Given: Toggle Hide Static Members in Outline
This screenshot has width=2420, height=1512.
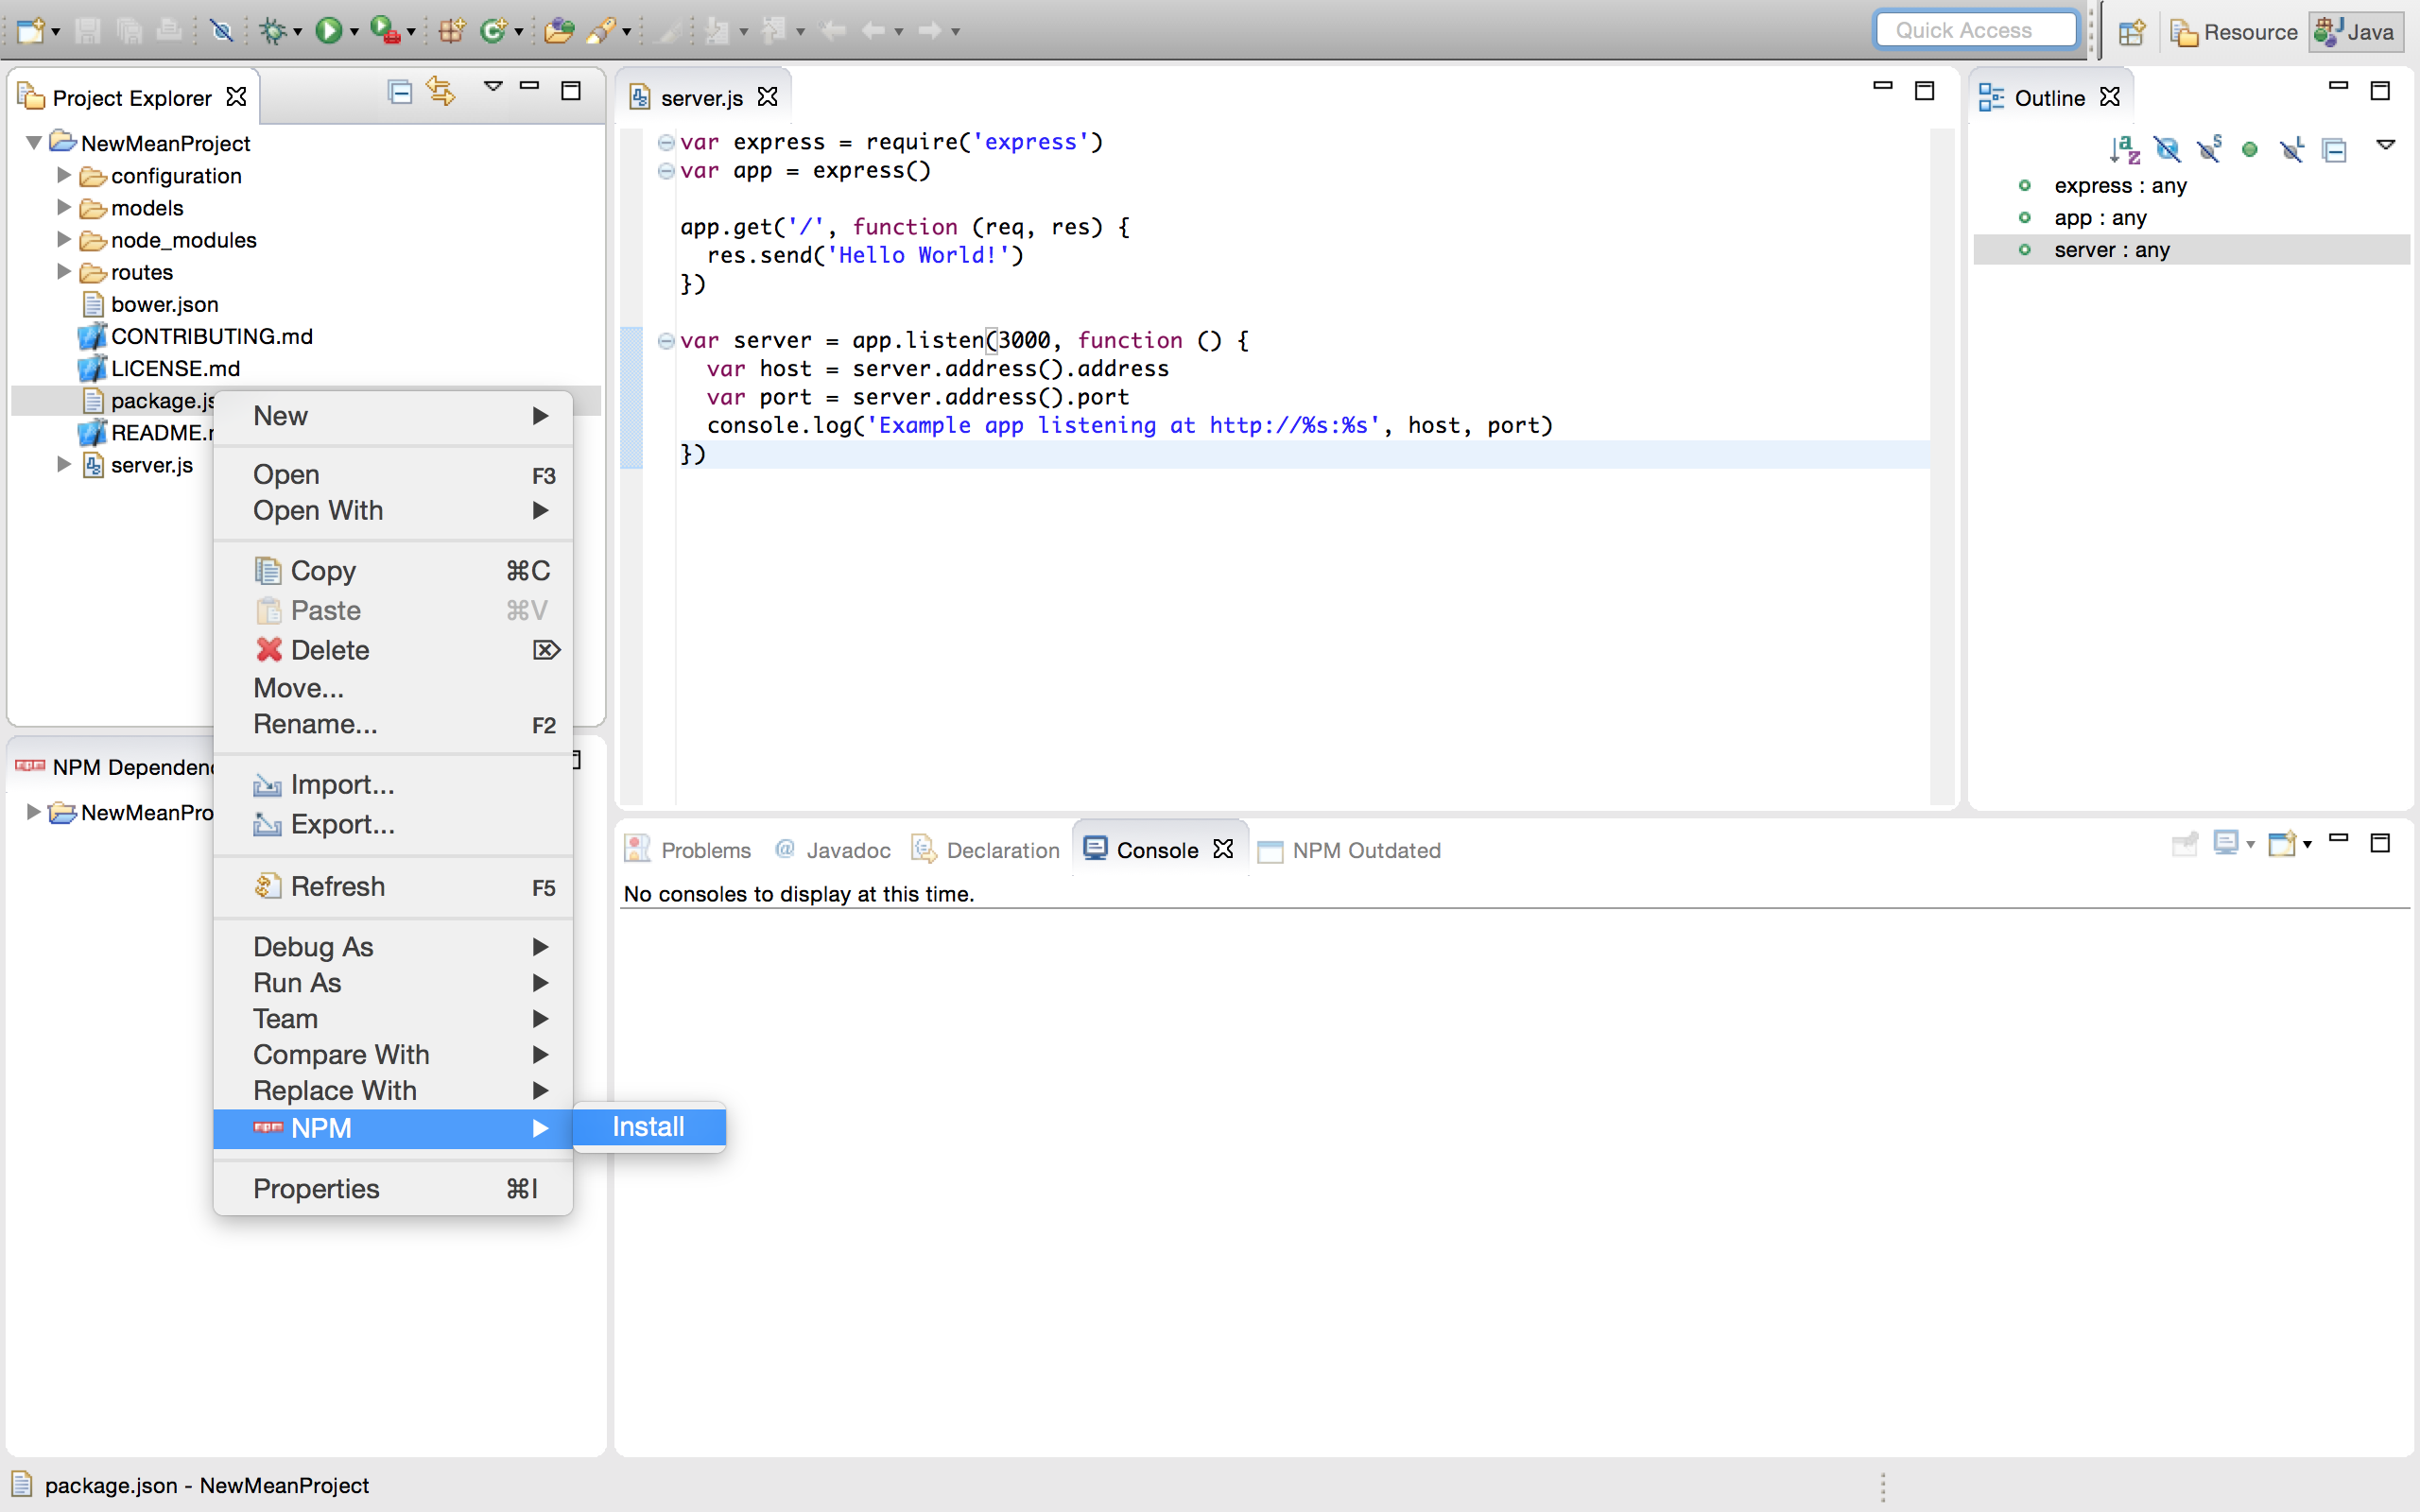Looking at the screenshot, I should (2208, 150).
